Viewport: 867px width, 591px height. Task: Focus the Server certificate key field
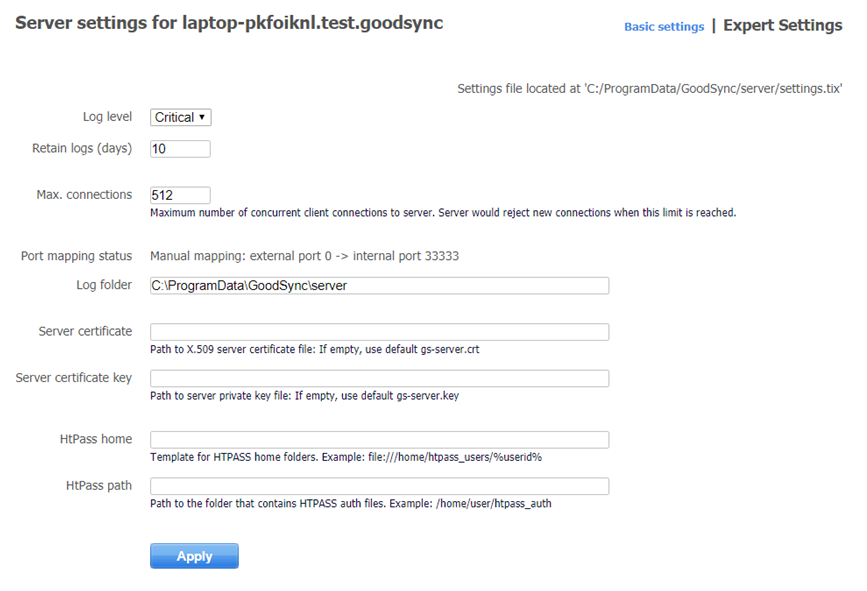tap(379, 378)
